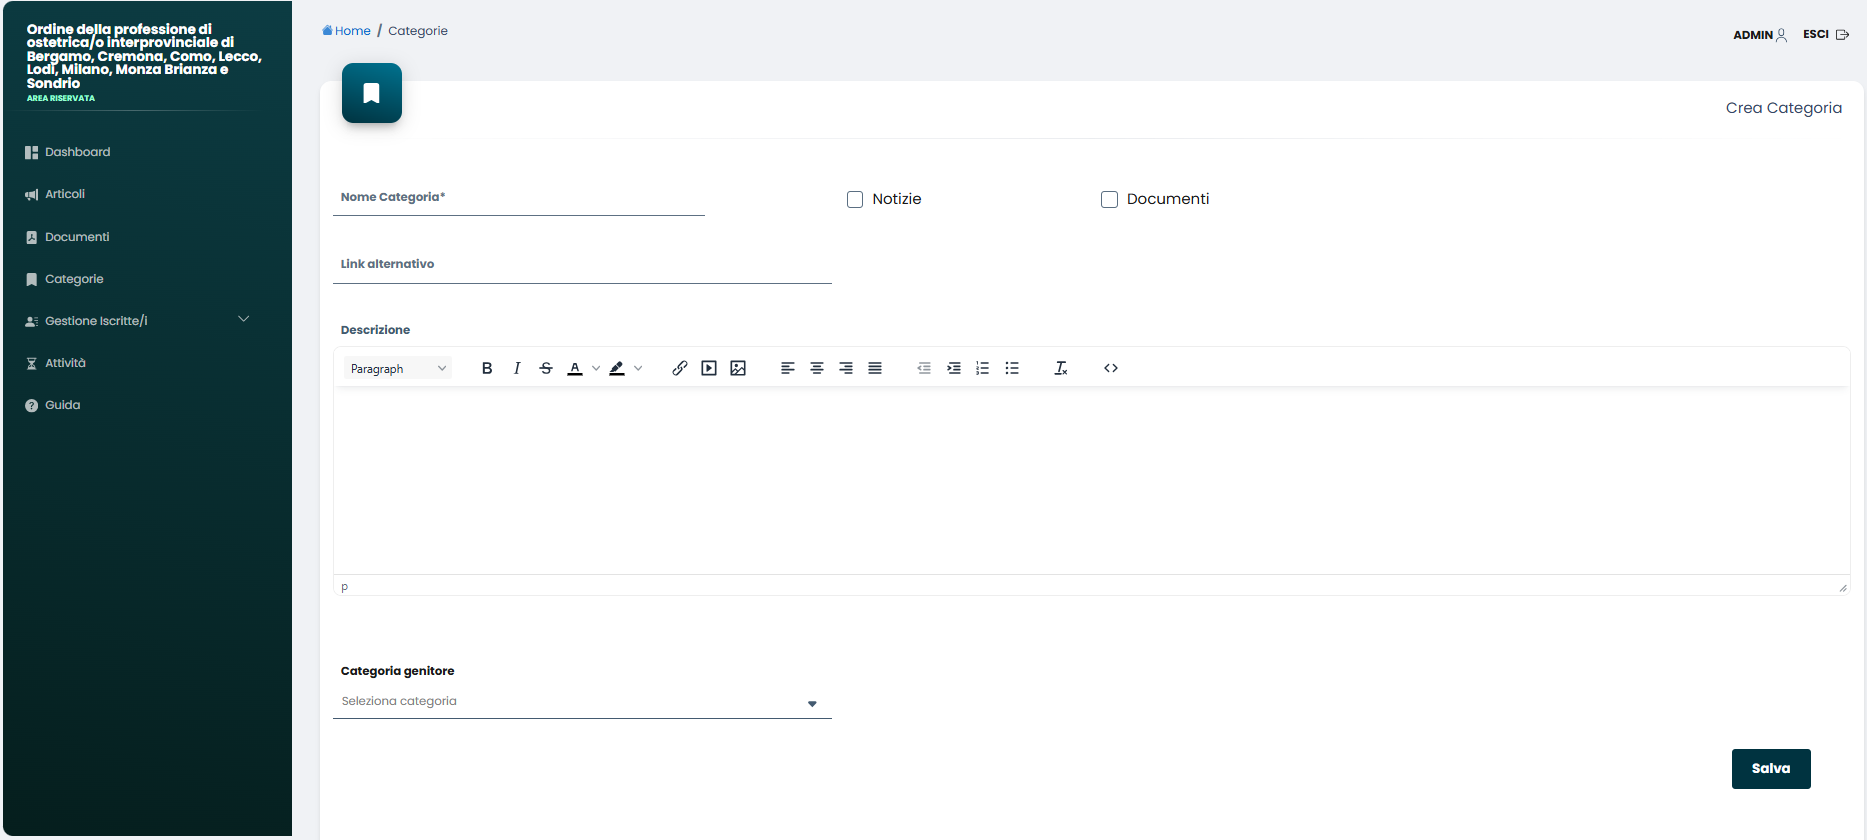Insert a link using the toolbar

(x=680, y=368)
